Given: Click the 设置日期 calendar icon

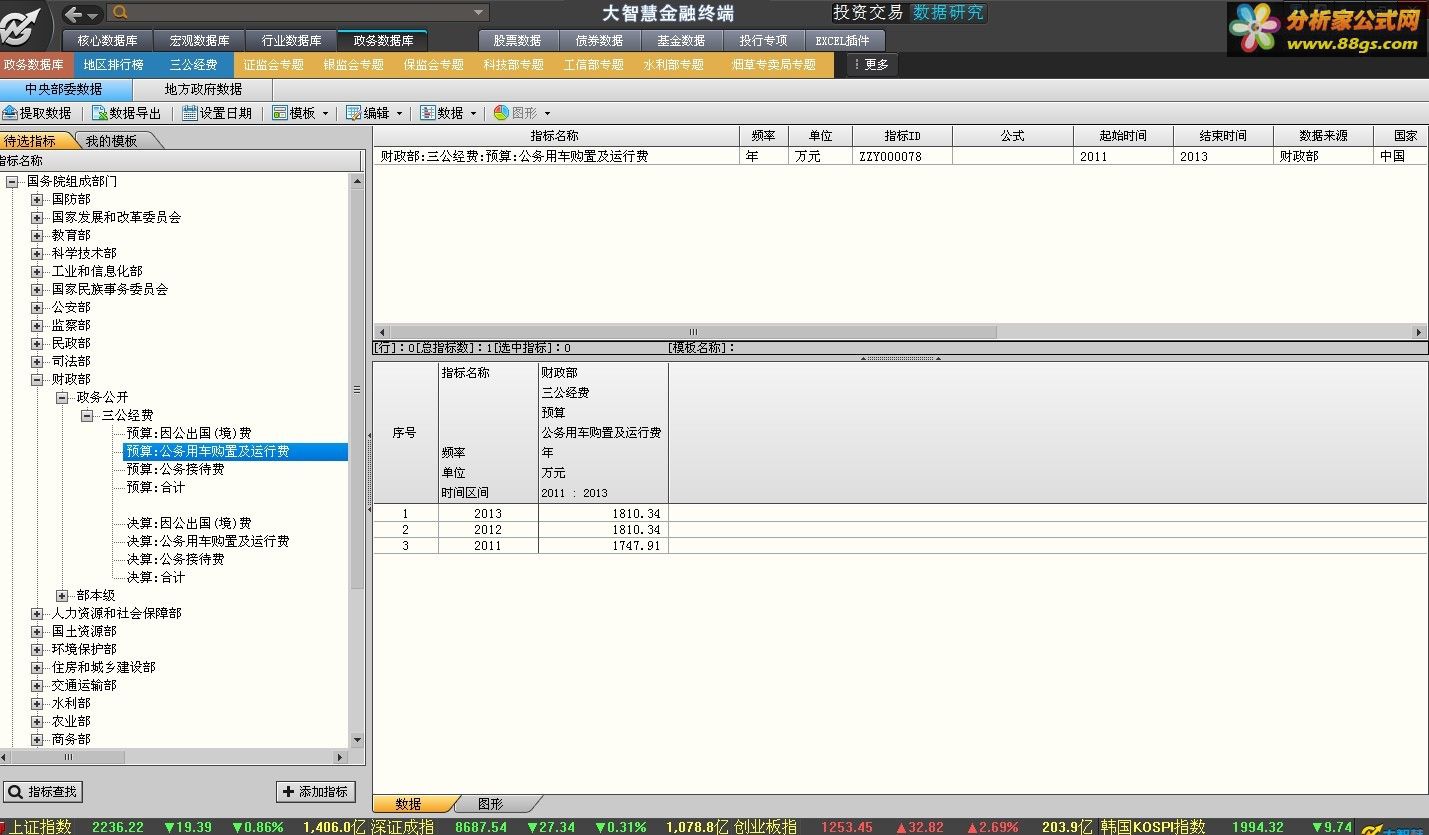Looking at the screenshot, I should [x=189, y=113].
